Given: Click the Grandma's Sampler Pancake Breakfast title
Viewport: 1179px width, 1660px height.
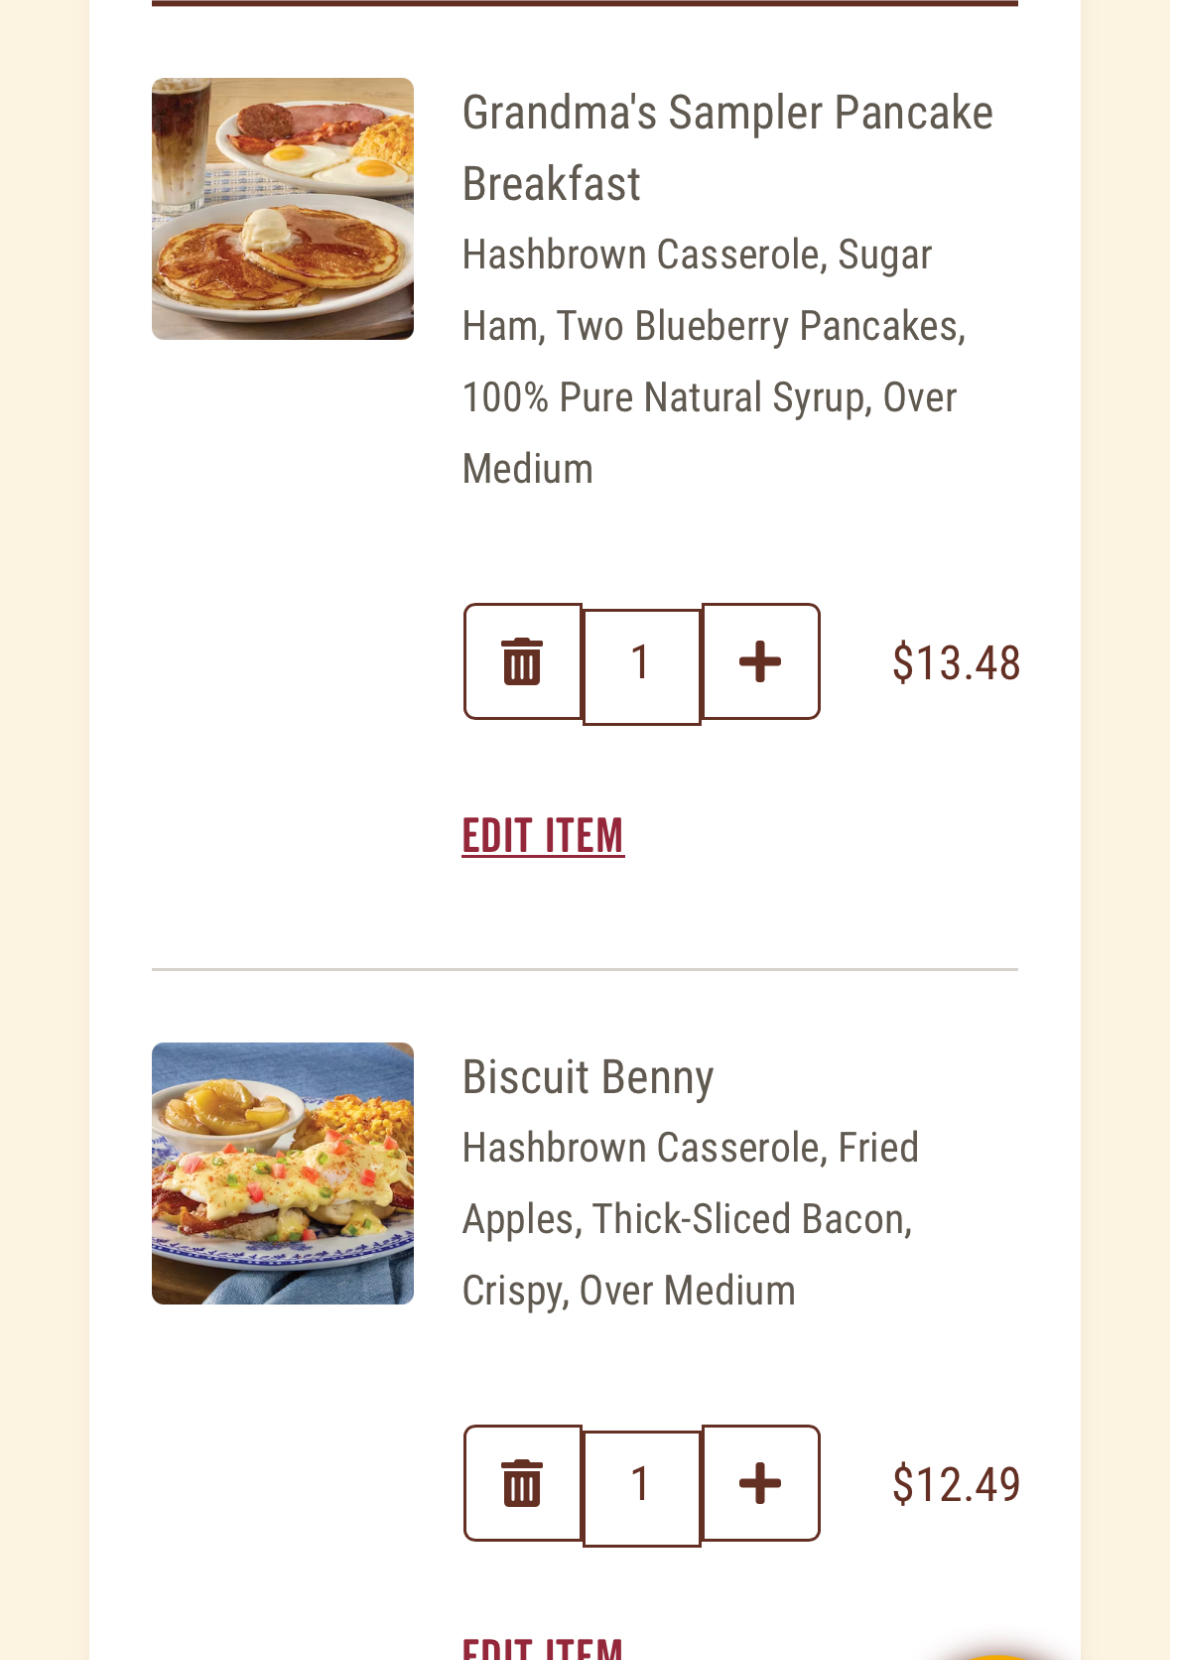Looking at the screenshot, I should pyautogui.click(x=727, y=148).
